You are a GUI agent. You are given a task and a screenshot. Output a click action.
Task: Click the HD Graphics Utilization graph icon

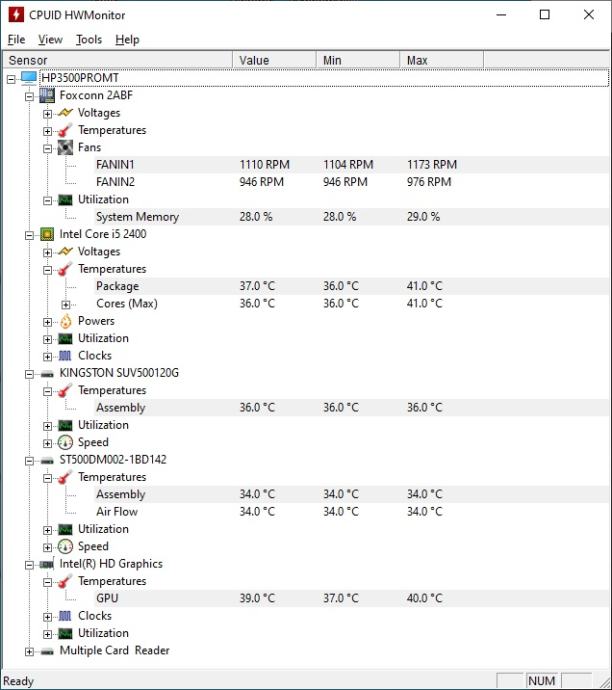pos(65,633)
